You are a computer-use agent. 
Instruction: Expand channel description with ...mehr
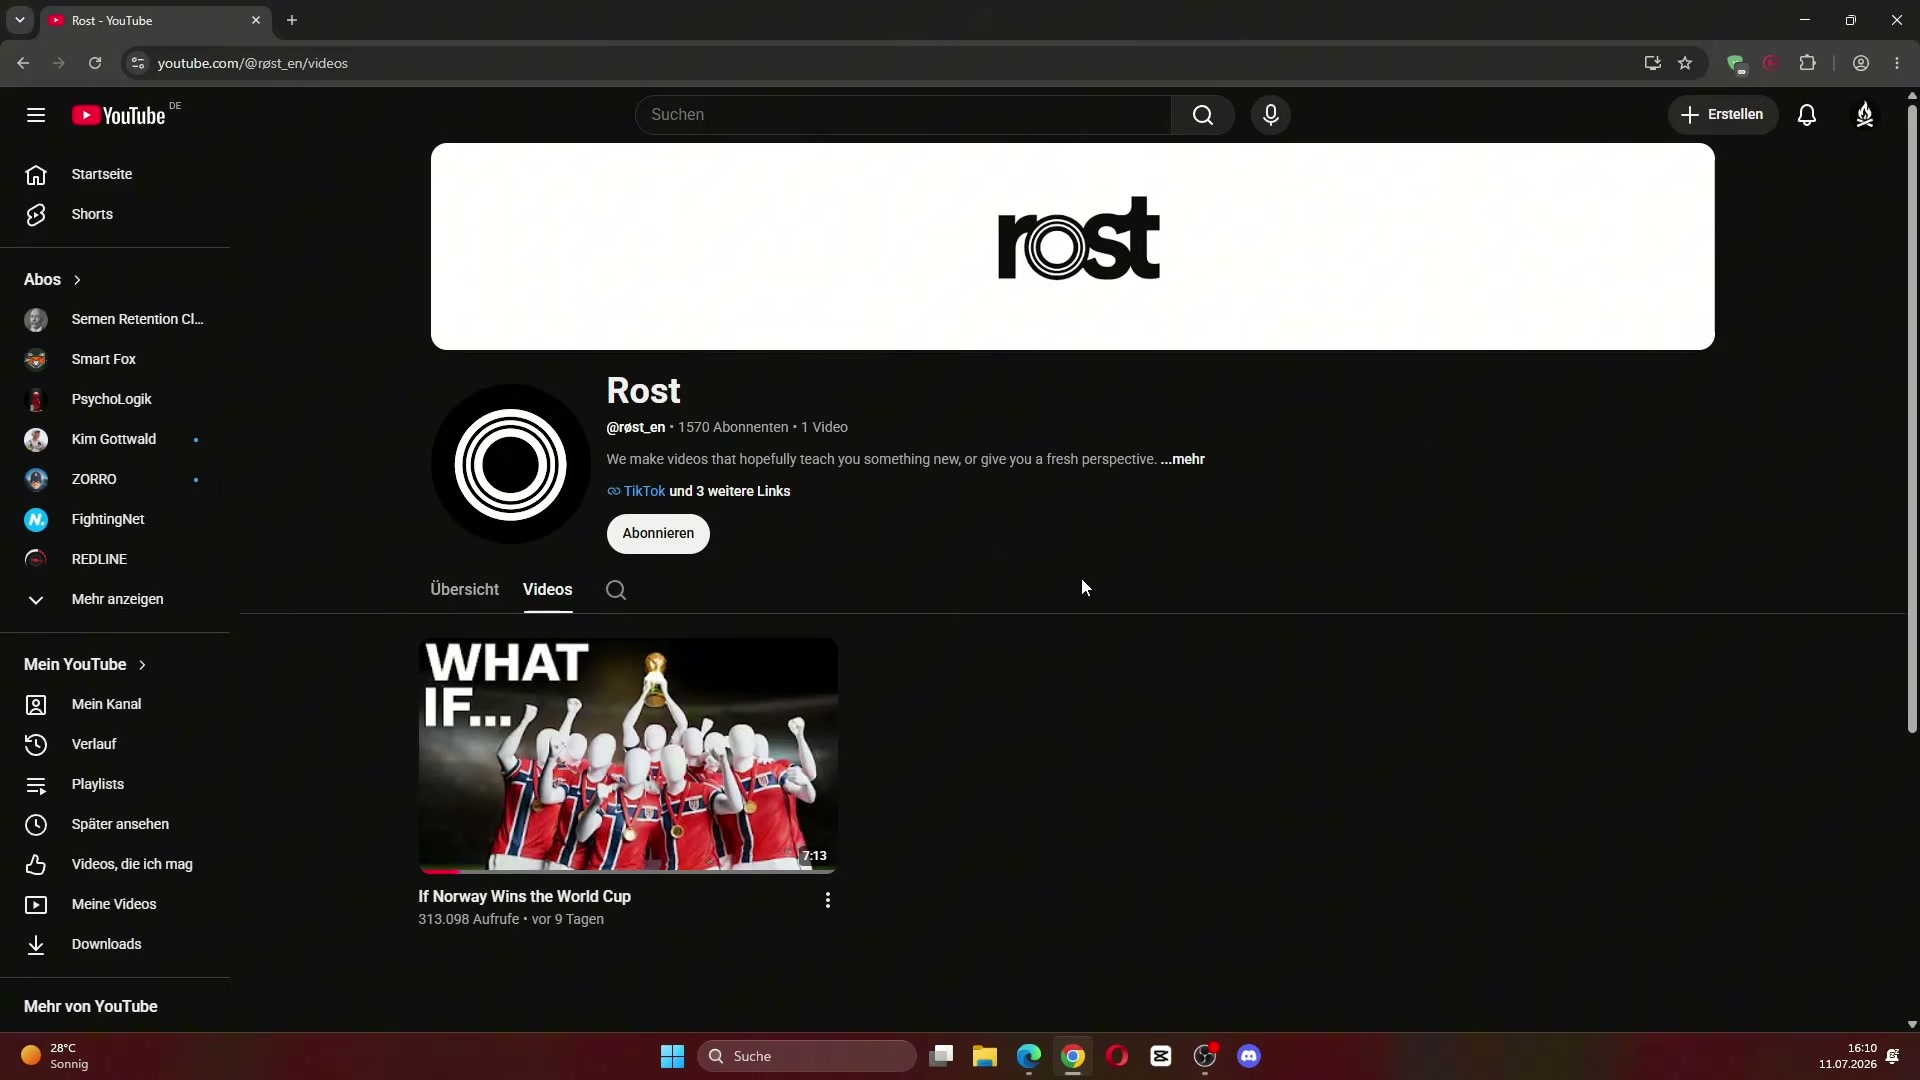point(1182,459)
